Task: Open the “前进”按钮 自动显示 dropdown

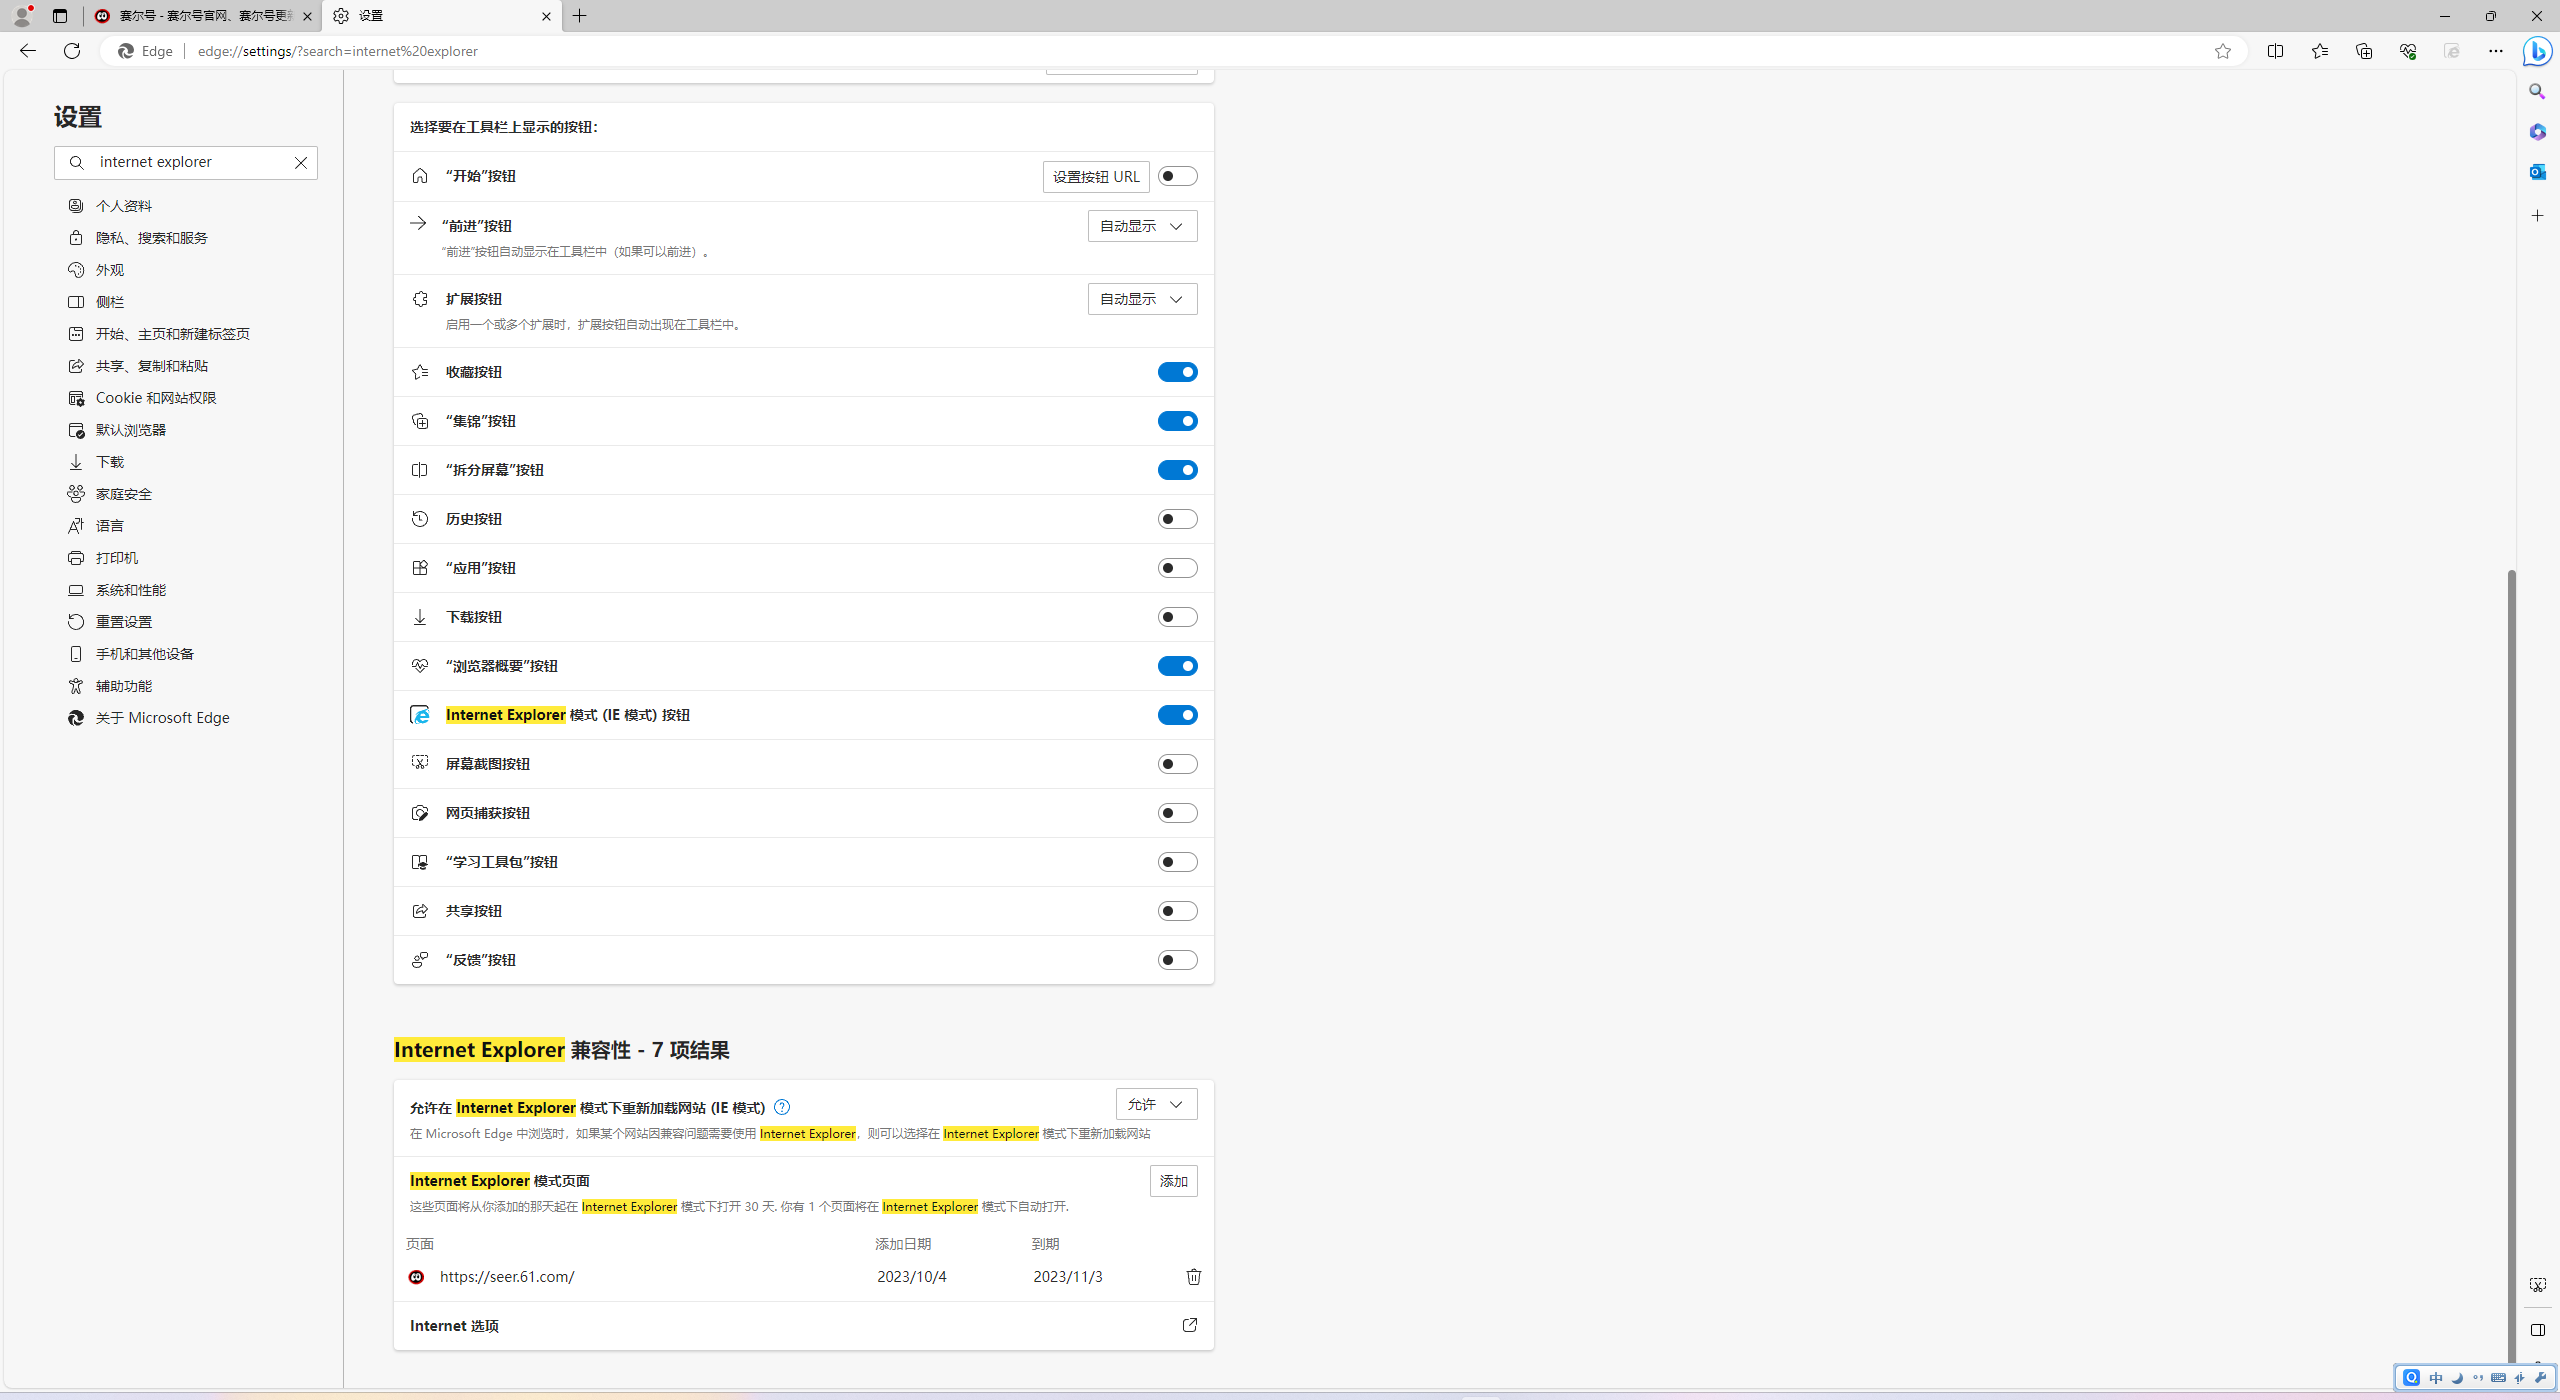Action: 1142,226
